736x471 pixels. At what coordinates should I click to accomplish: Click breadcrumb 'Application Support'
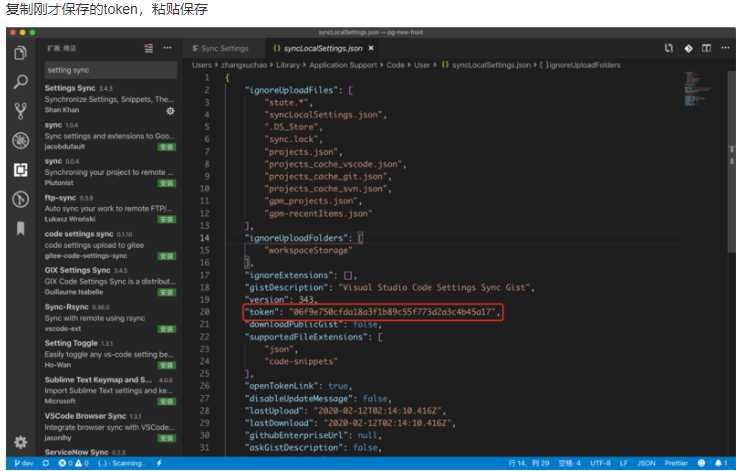(x=343, y=65)
